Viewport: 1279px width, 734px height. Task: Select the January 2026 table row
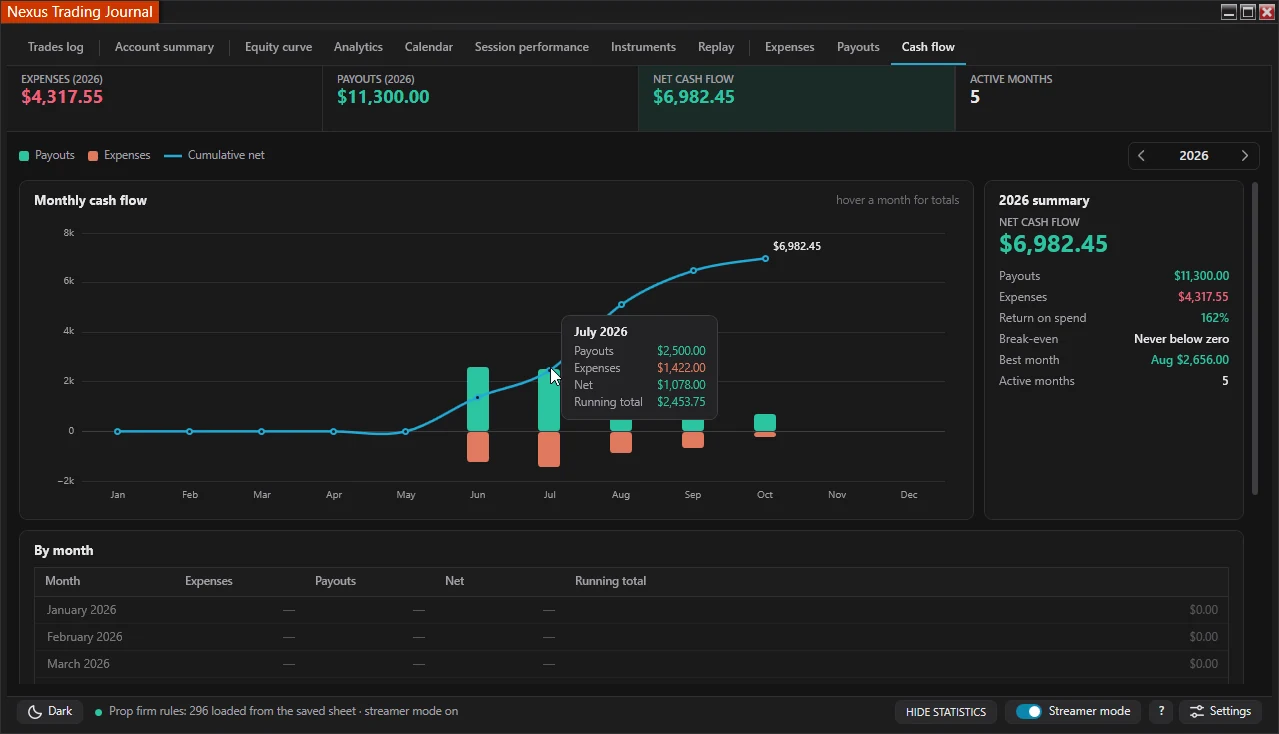click(631, 610)
